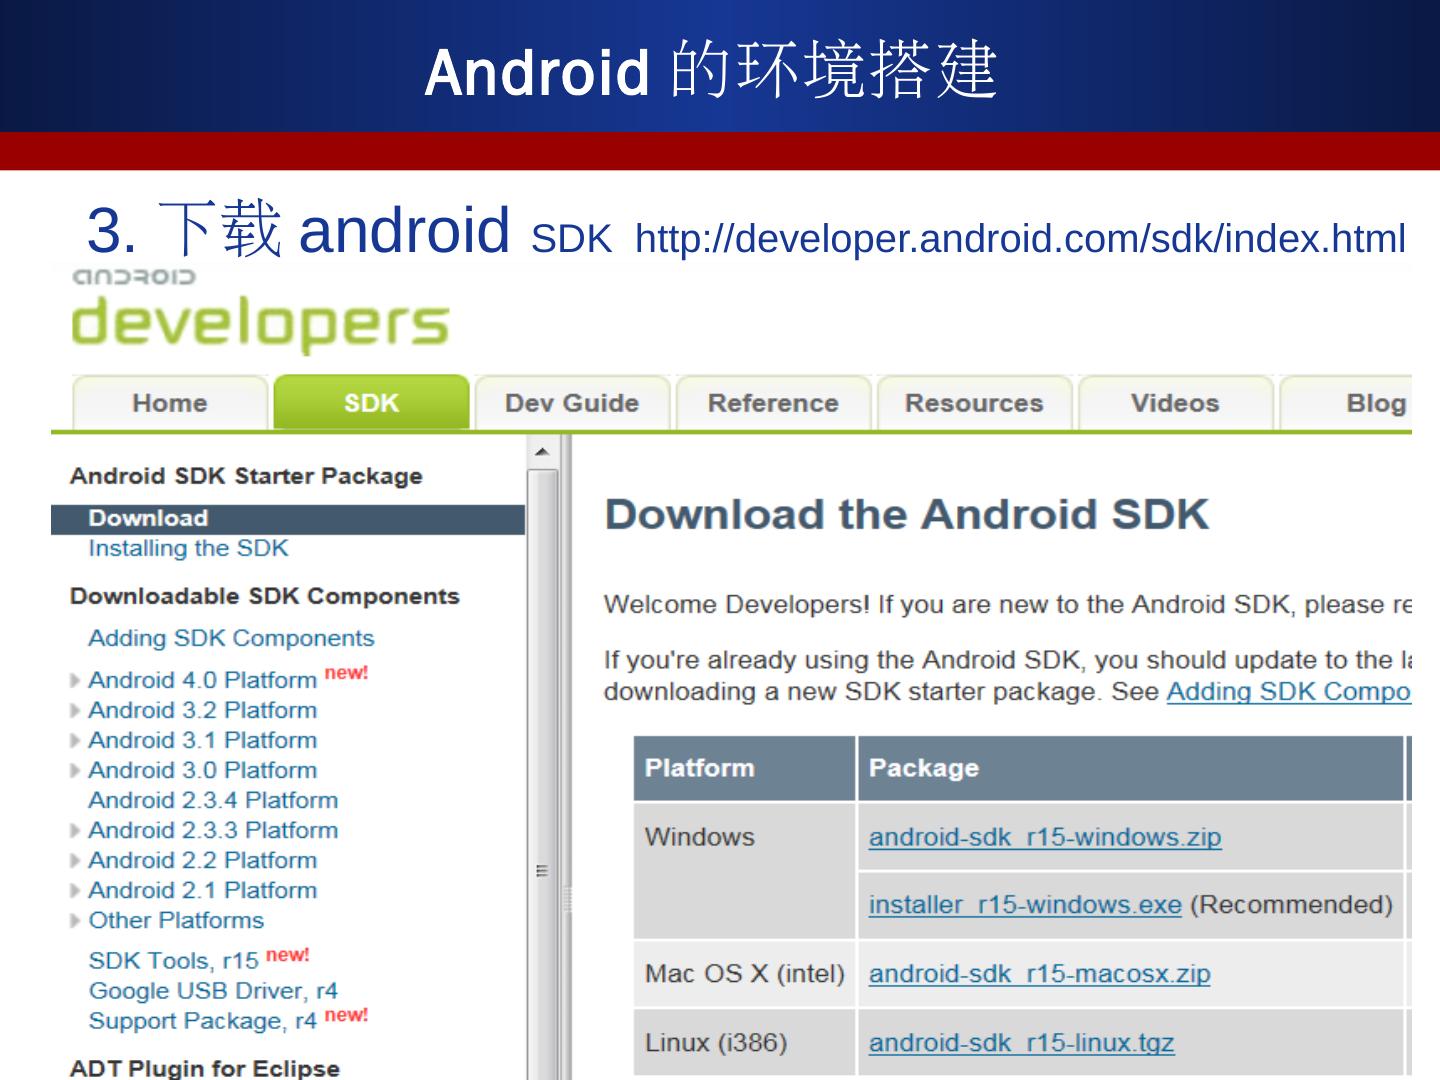Open Android 3.2 Platform link
This screenshot has height=1080, width=1440.
(202, 710)
